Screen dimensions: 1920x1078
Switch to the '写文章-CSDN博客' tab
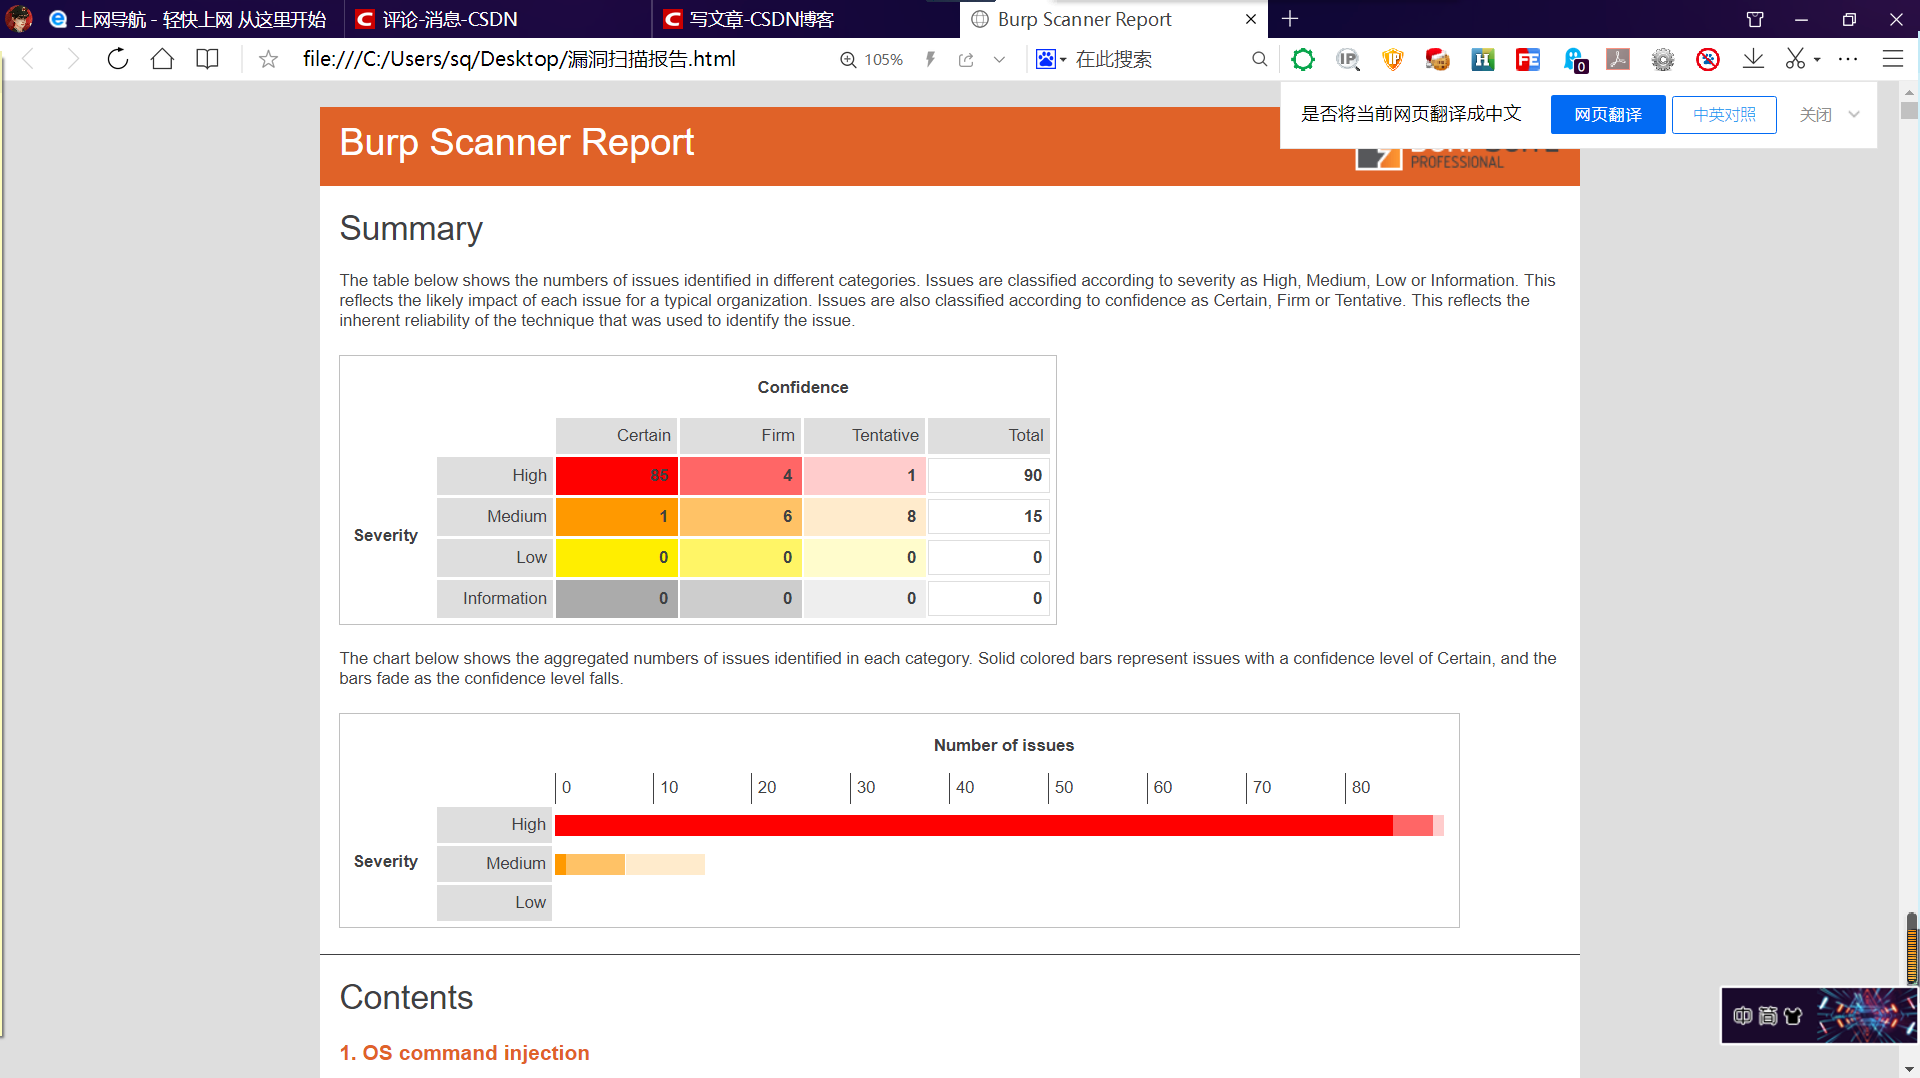coord(805,19)
